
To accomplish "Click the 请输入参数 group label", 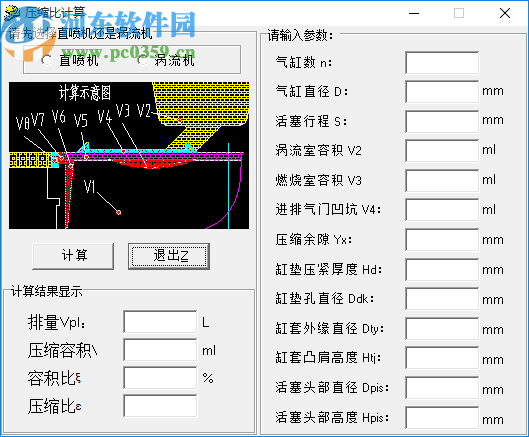I will click(300, 35).
